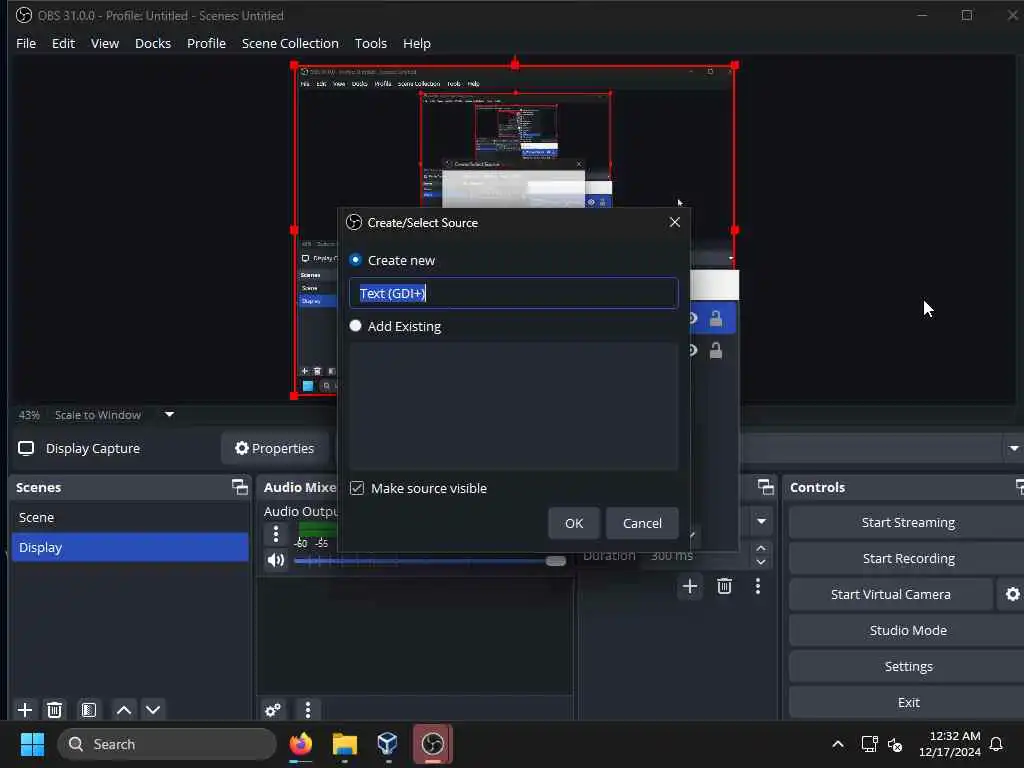
Task: Open virtual camera settings gear icon
Action: 1012,594
